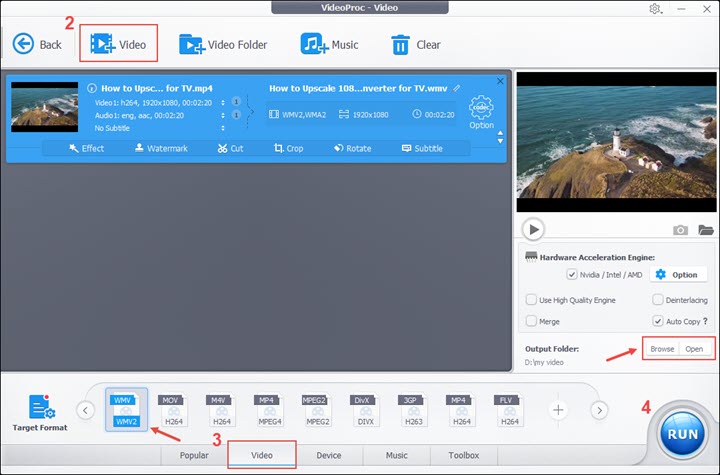This screenshot has width=720, height=475.
Task: Toggle Nvidia / Intel / AMD checkbox
Action: pos(572,275)
